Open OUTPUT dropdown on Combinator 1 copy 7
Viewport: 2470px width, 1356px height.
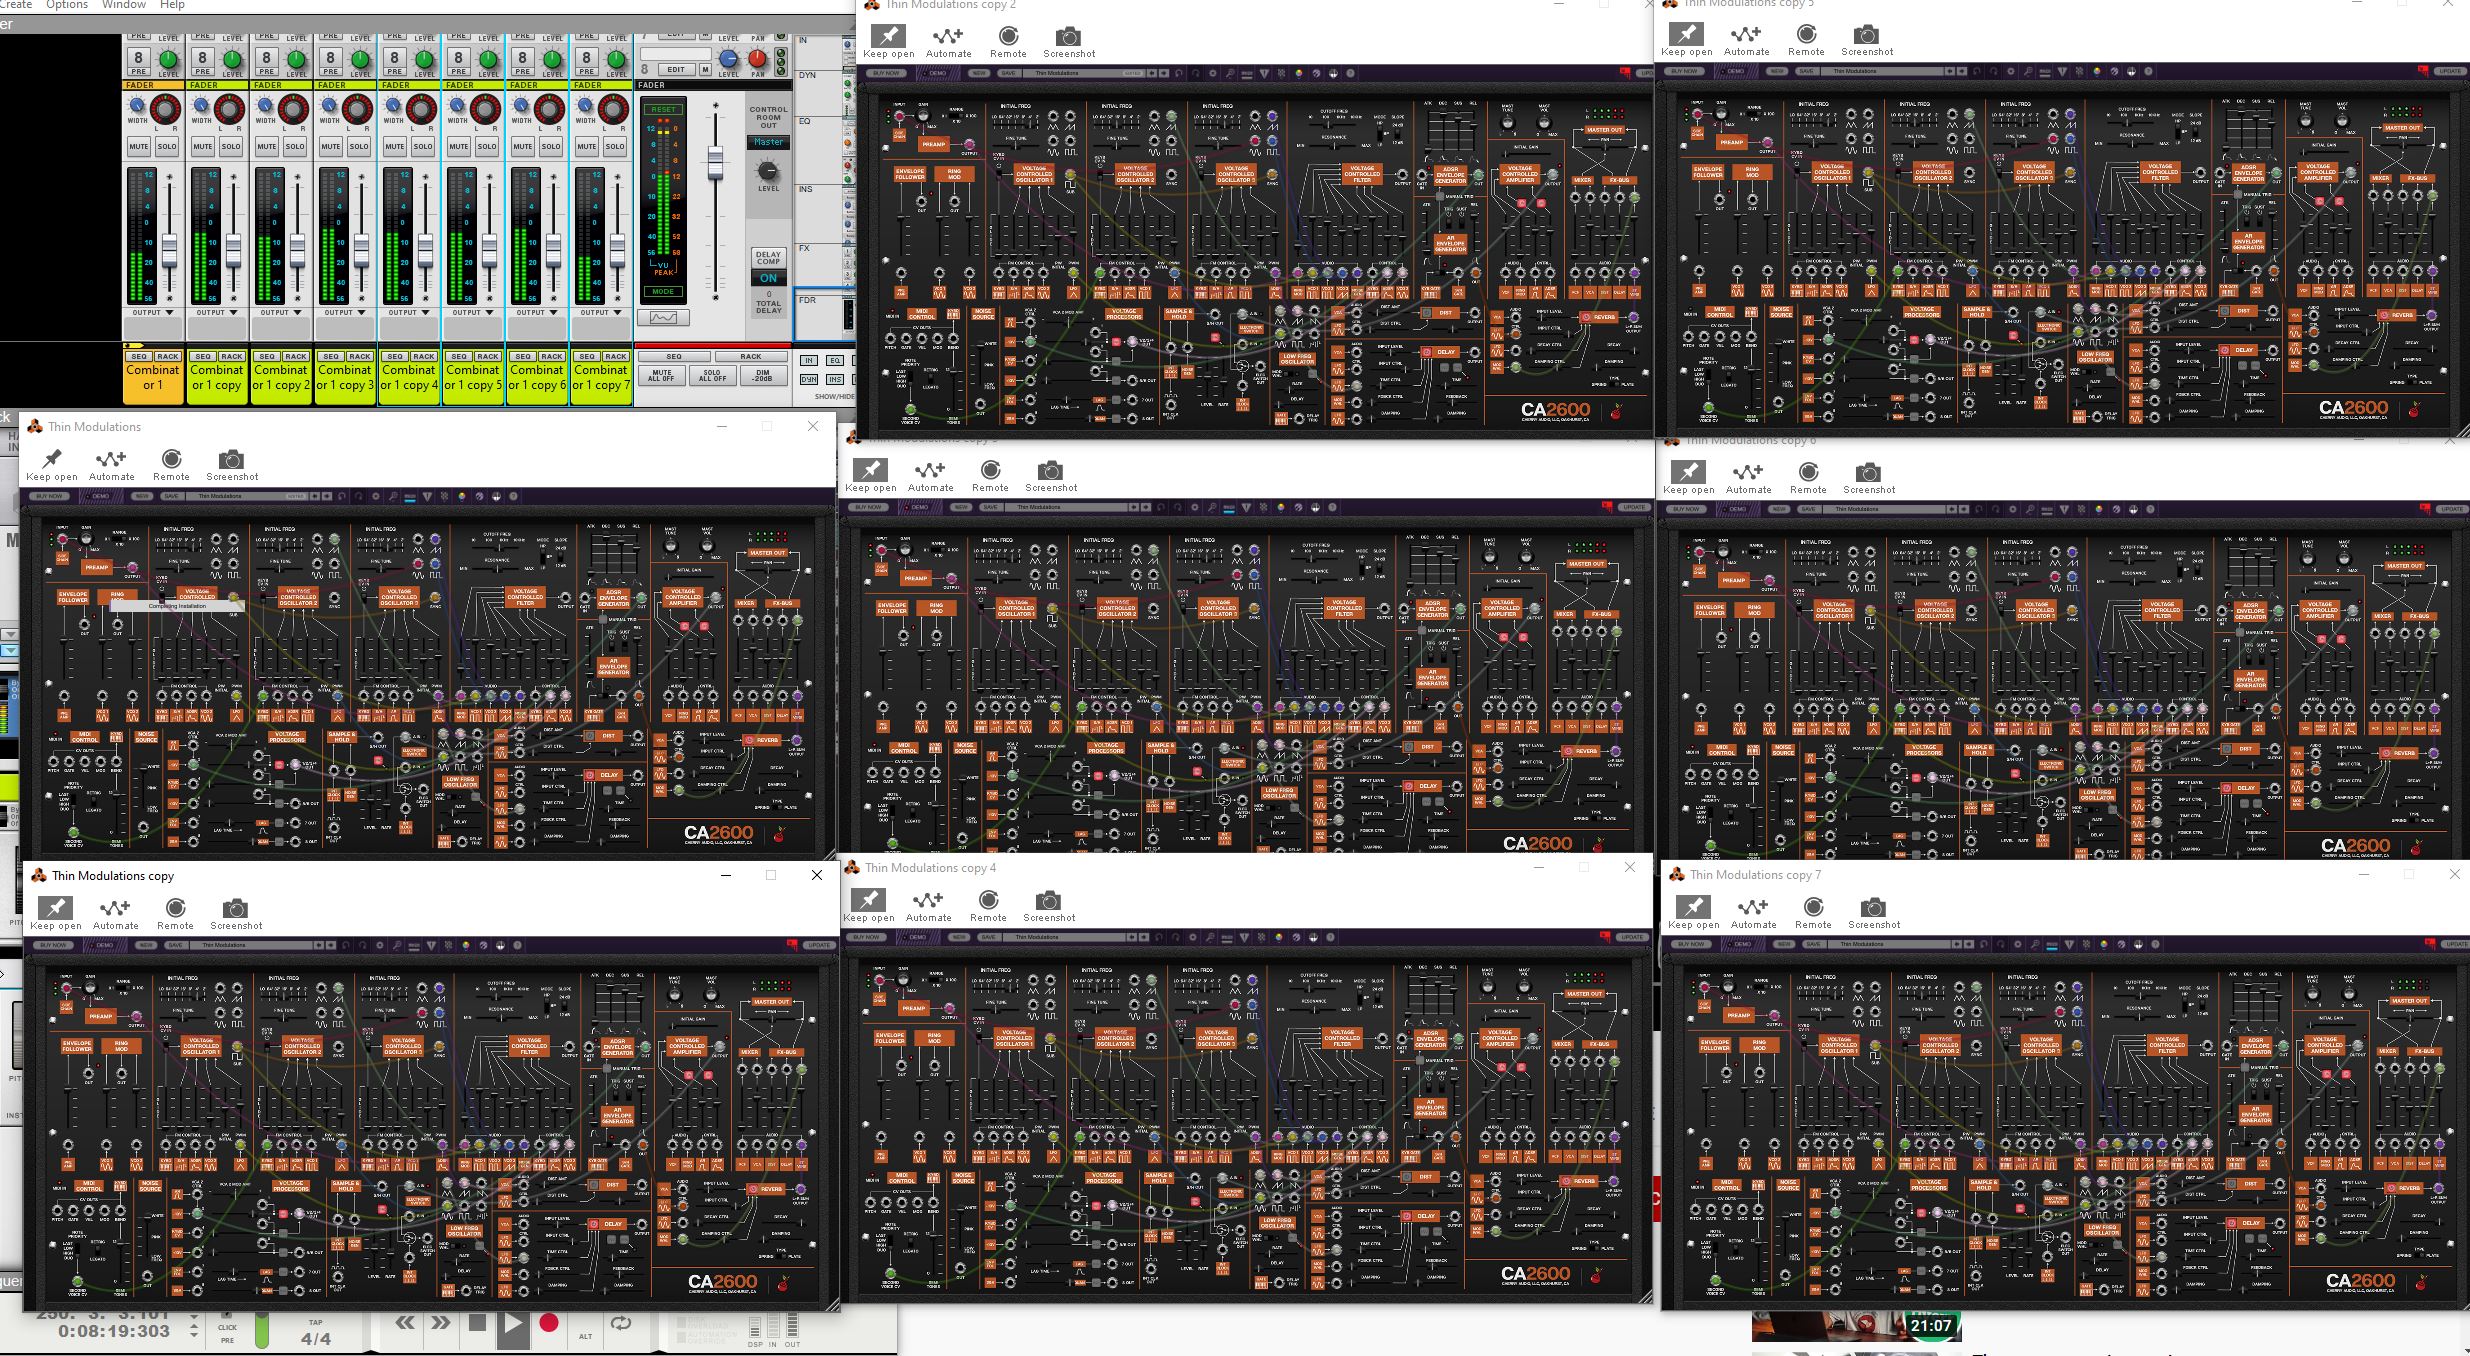tap(601, 312)
